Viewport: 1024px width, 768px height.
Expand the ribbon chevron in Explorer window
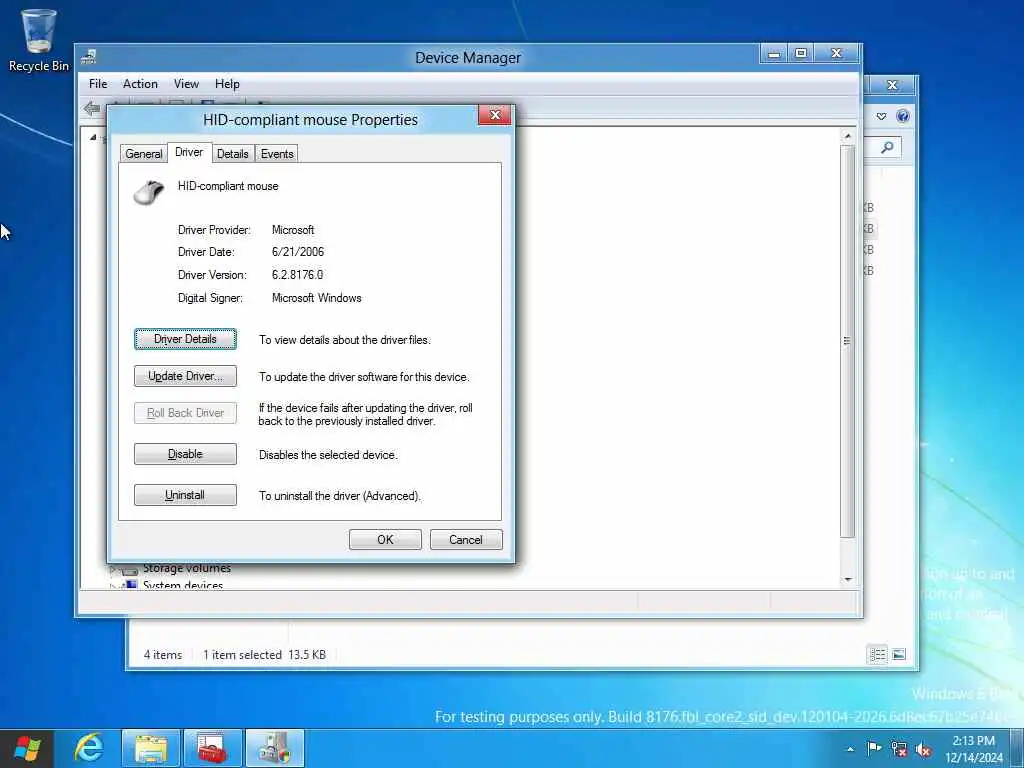[881, 116]
